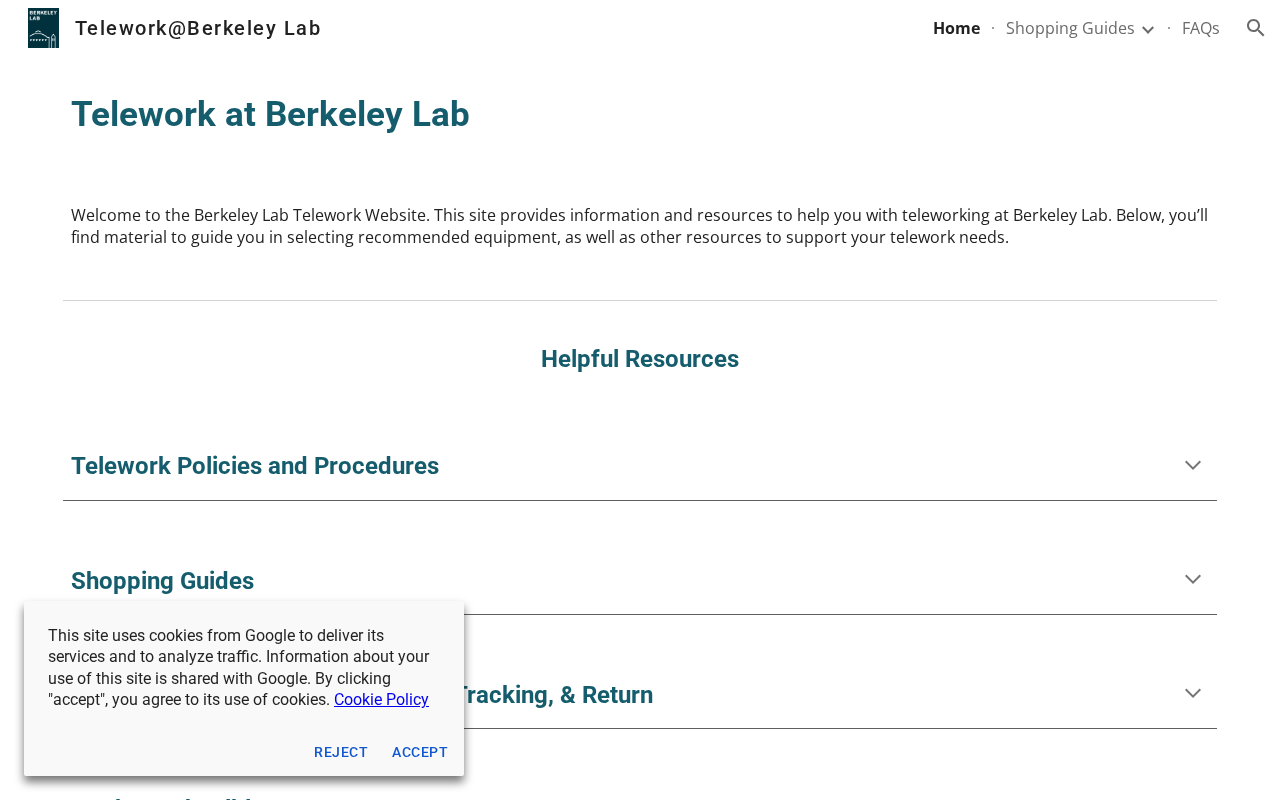Screen dimensions: 1280x800
Task: Click the Telework@Berkeley Lab site title
Action: (198, 28)
